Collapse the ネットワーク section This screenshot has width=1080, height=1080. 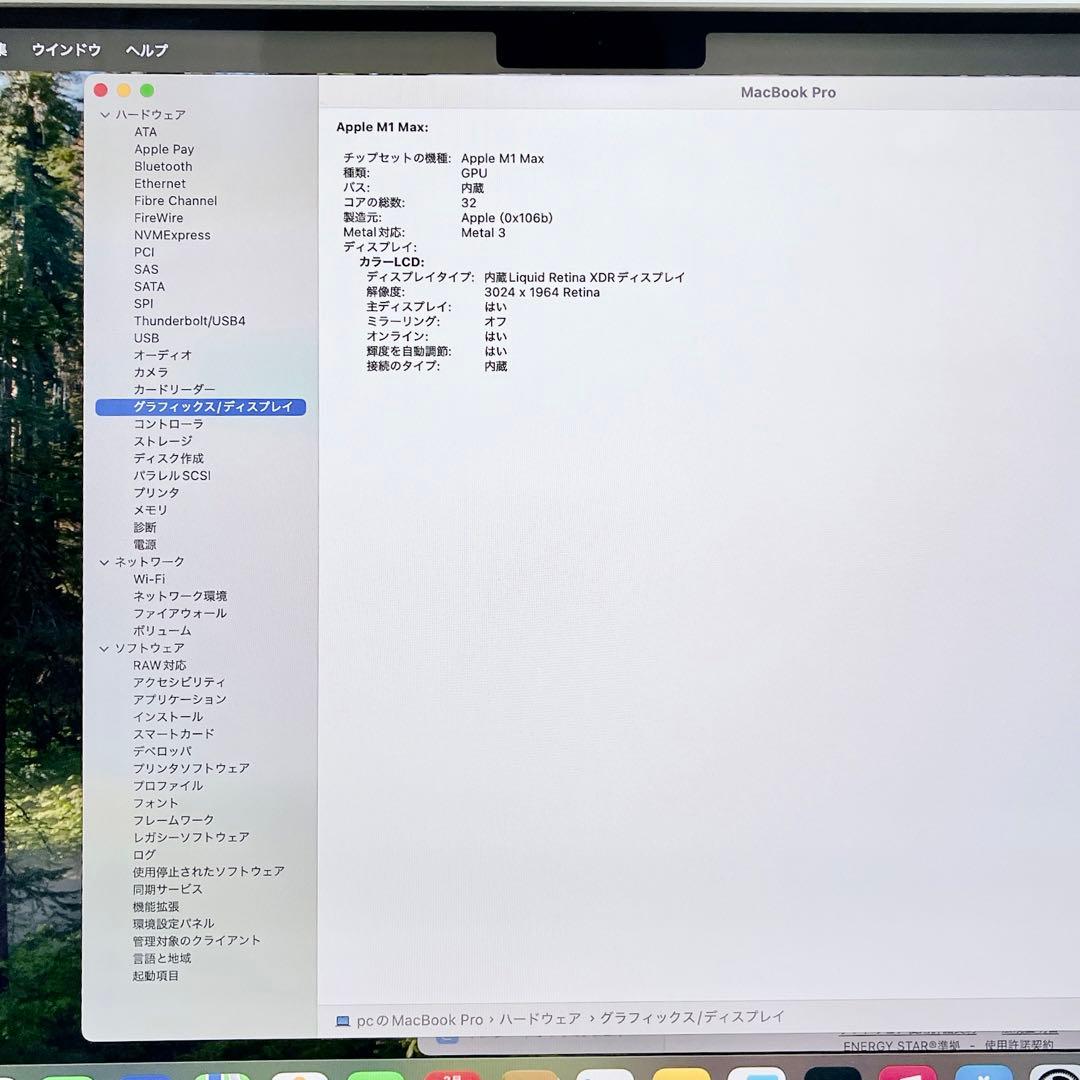click(x=105, y=562)
